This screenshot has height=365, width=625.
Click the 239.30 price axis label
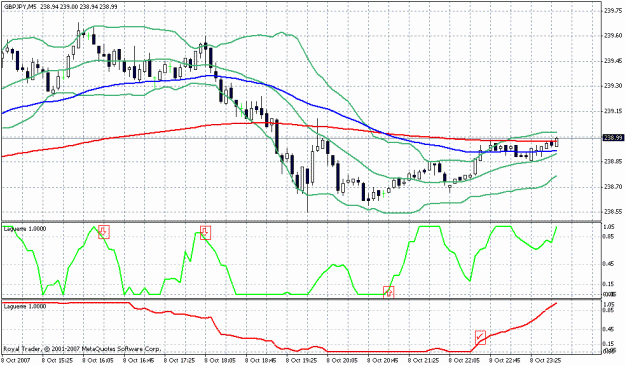click(x=613, y=86)
